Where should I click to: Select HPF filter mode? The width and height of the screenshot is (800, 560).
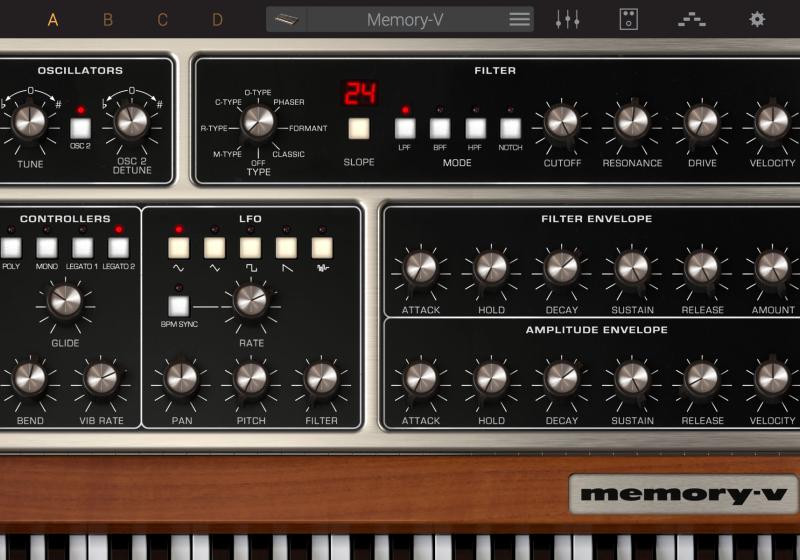(x=476, y=129)
